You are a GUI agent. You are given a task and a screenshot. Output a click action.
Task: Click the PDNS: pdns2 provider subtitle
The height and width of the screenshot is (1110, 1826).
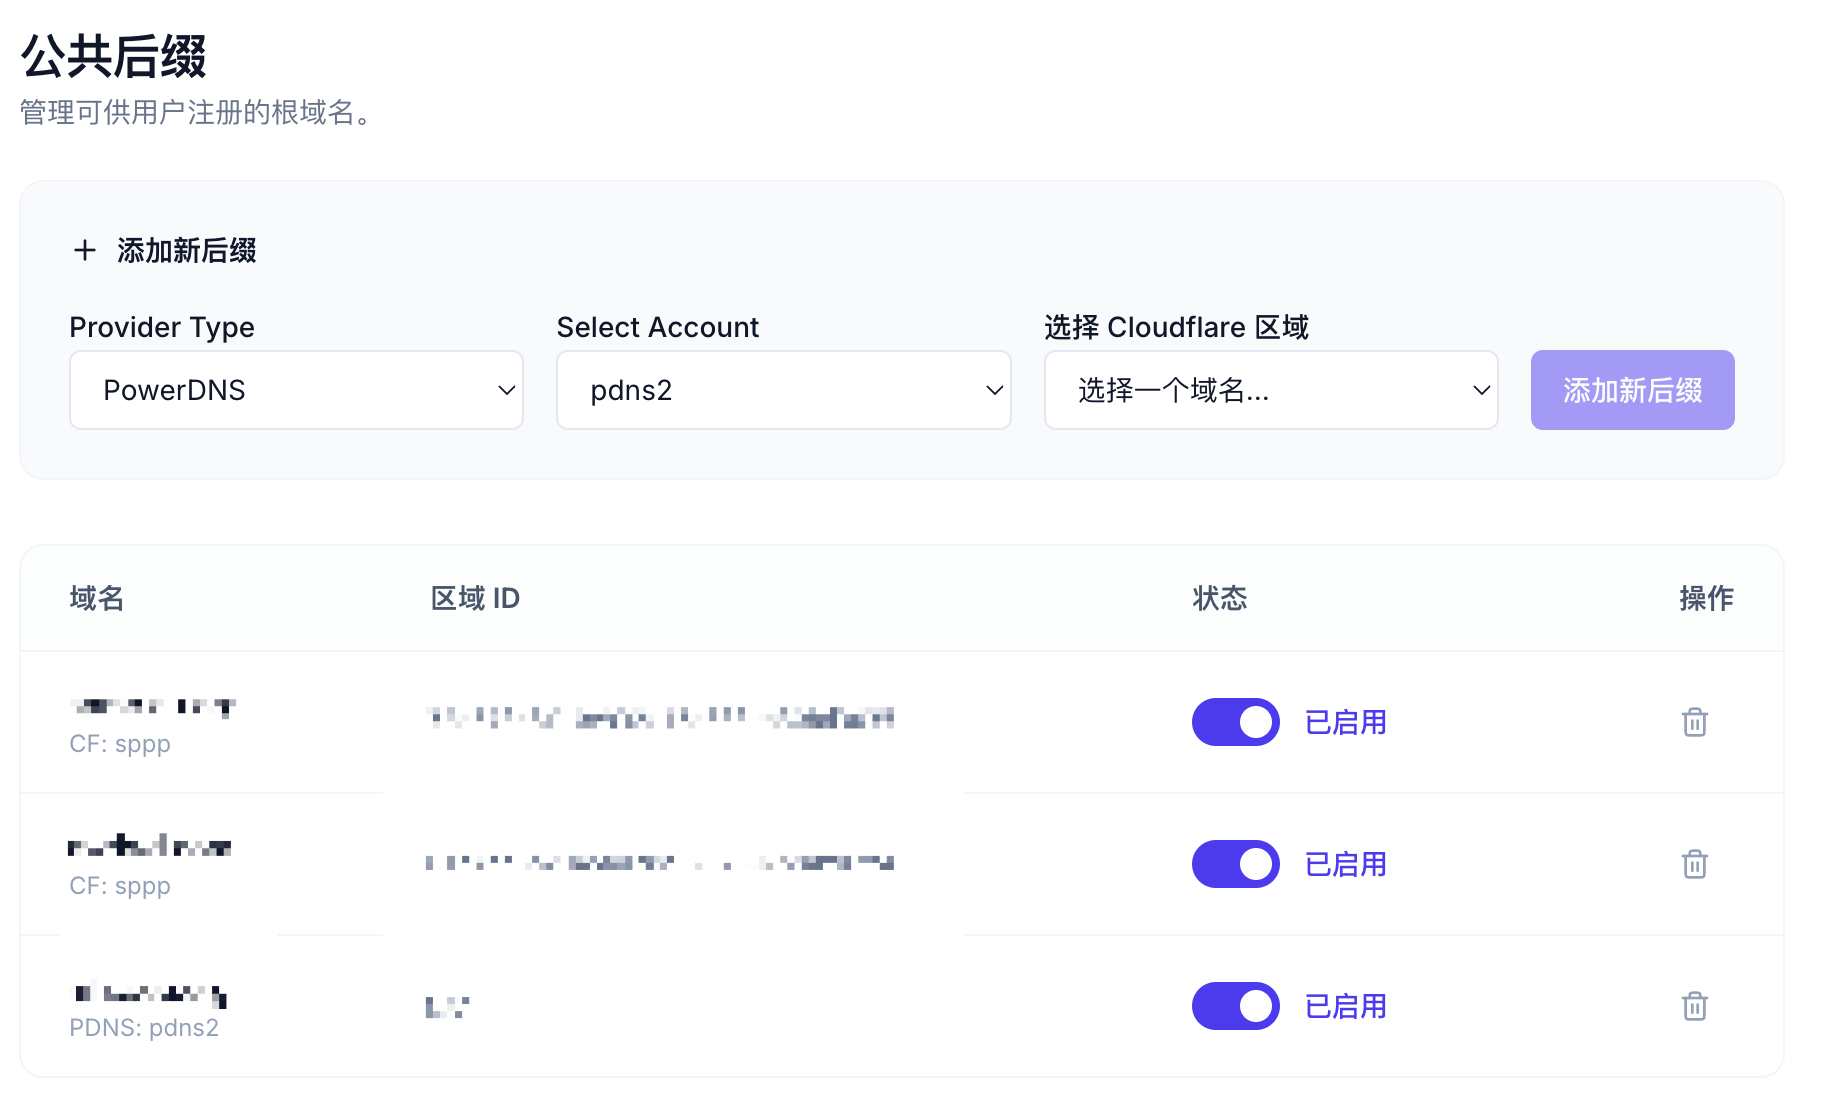point(144,1028)
